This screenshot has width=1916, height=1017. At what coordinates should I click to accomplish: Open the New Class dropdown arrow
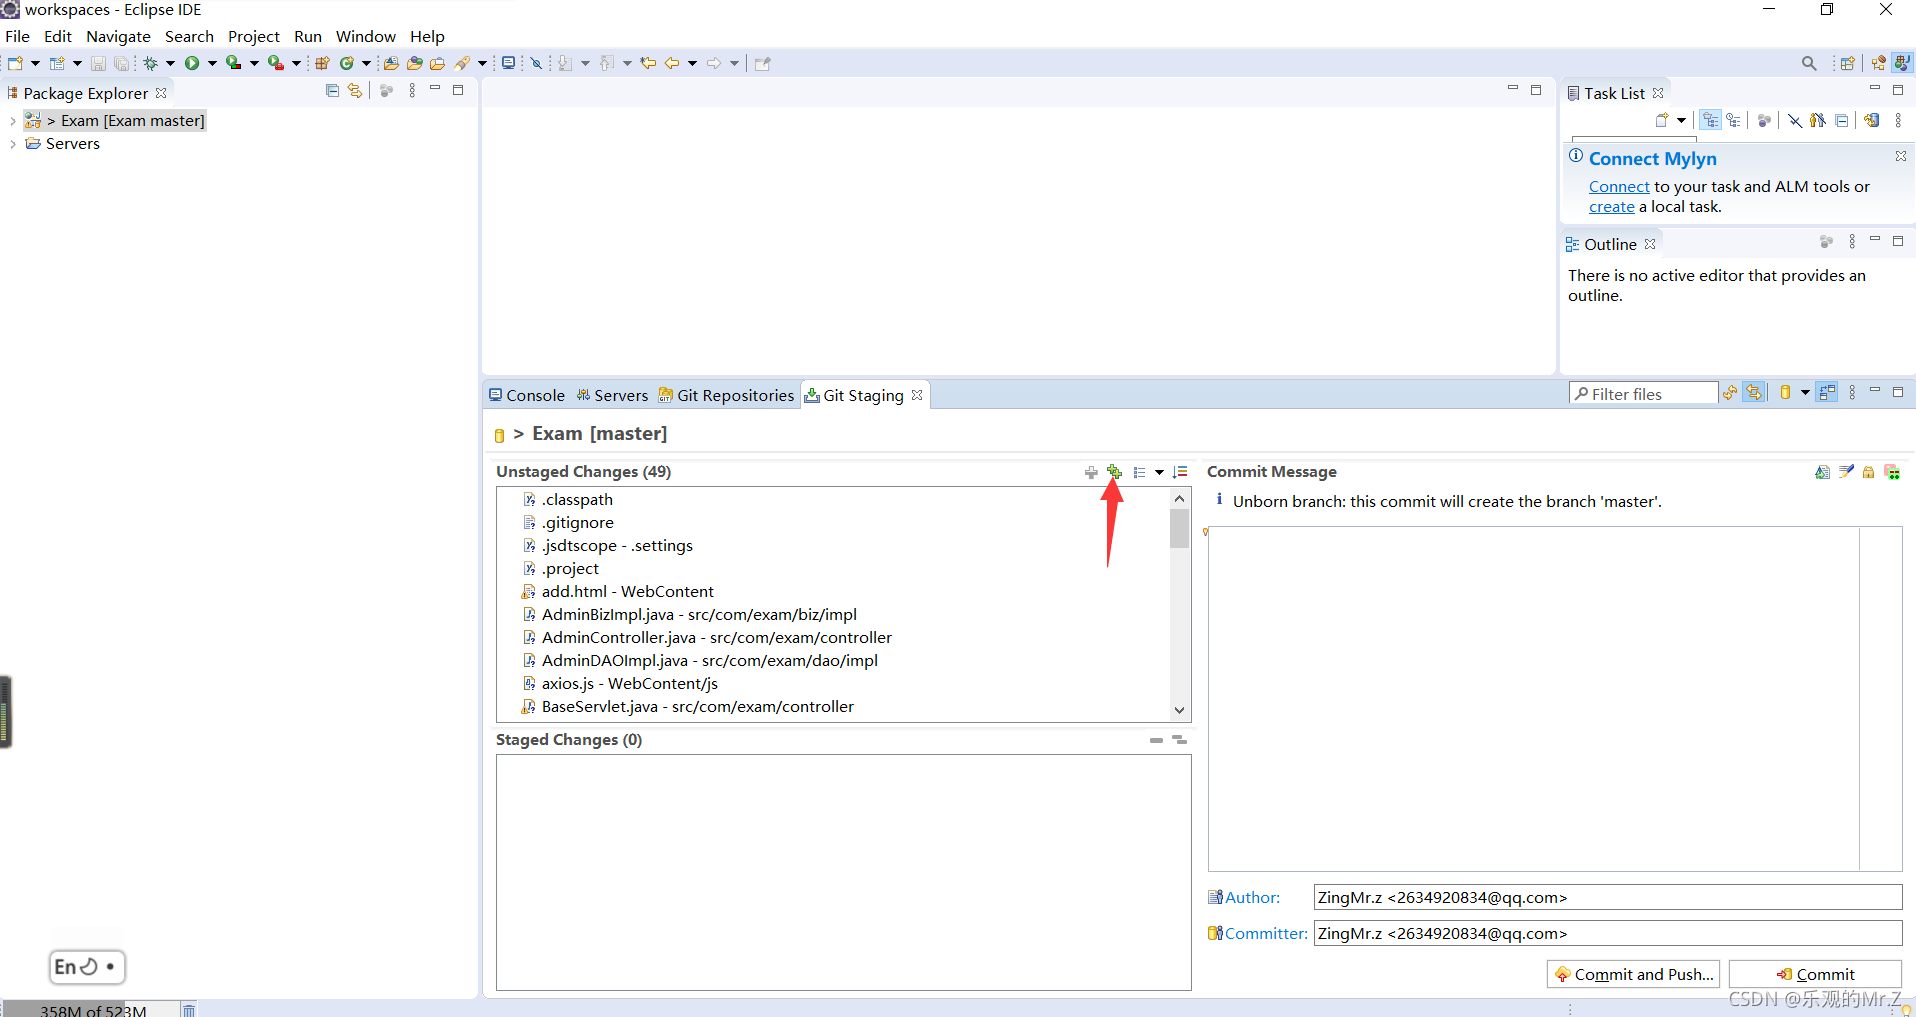(x=366, y=63)
